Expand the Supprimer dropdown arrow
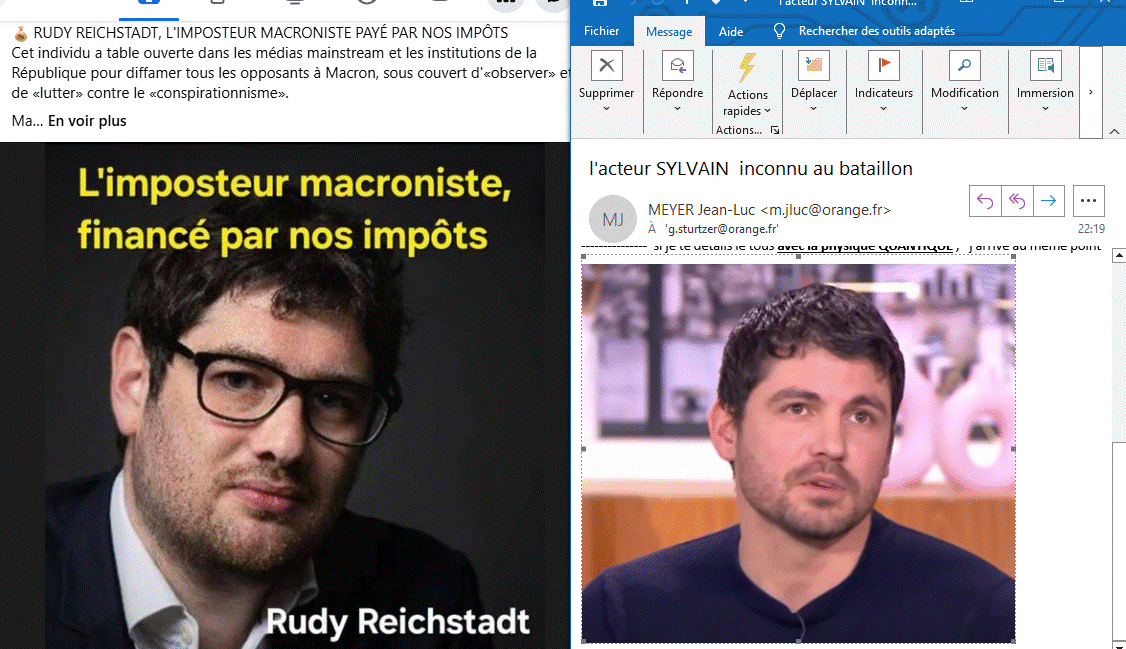1126x649 pixels. [606, 109]
